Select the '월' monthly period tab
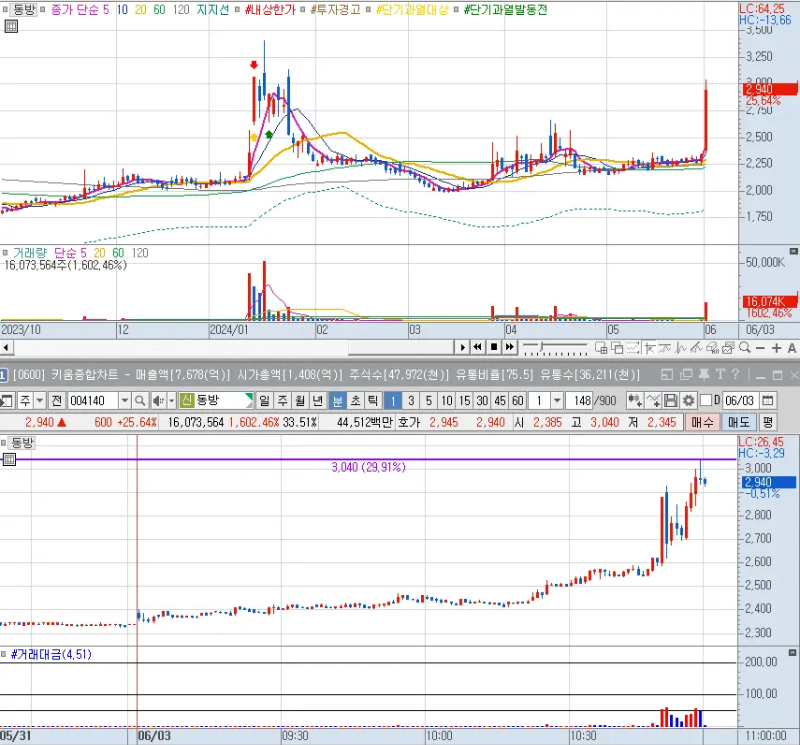 point(300,401)
